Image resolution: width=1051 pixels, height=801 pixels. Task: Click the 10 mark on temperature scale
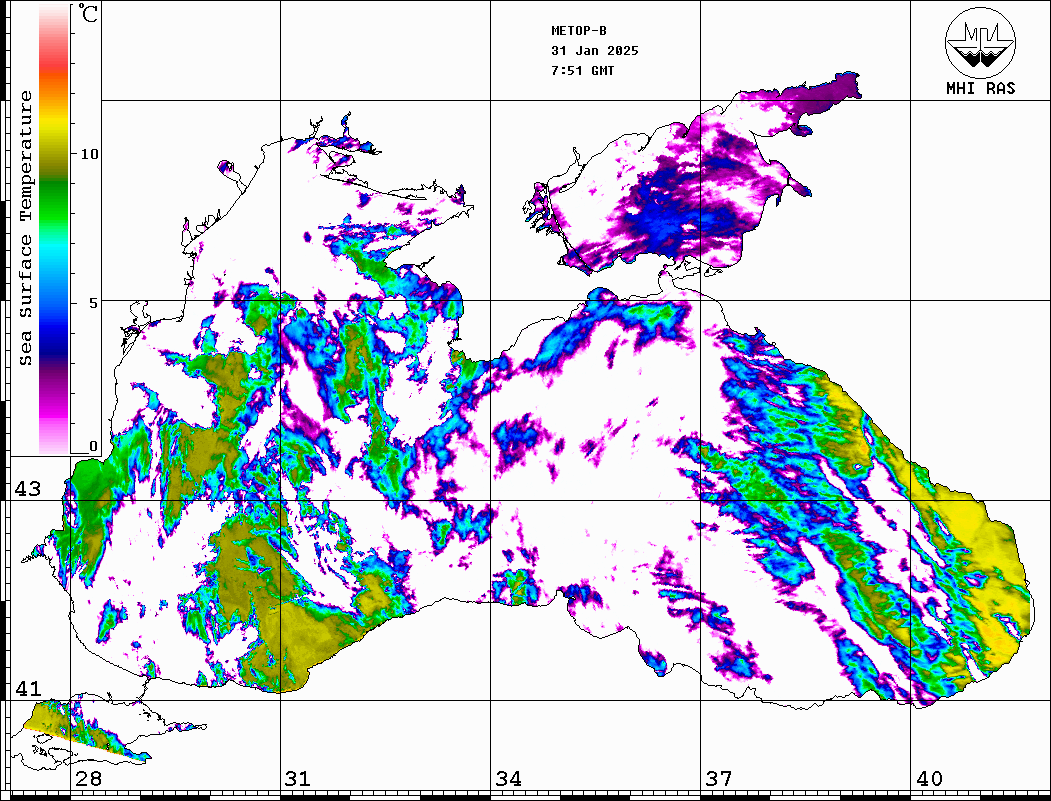[x=88, y=154]
